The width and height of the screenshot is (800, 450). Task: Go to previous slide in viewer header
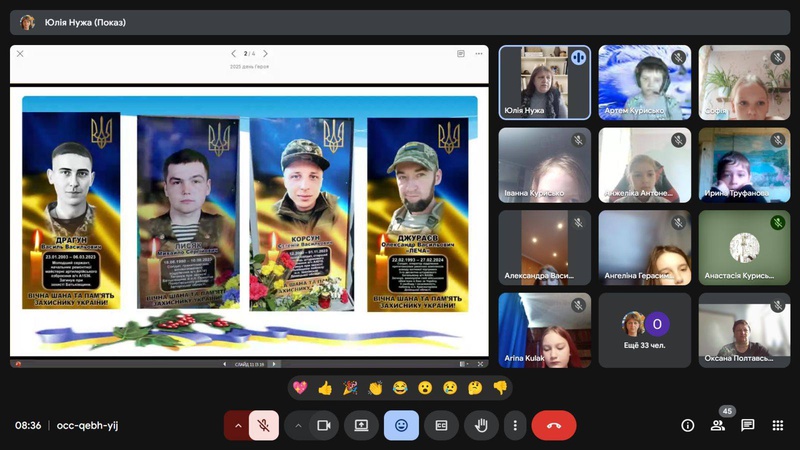tap(234, 54)
